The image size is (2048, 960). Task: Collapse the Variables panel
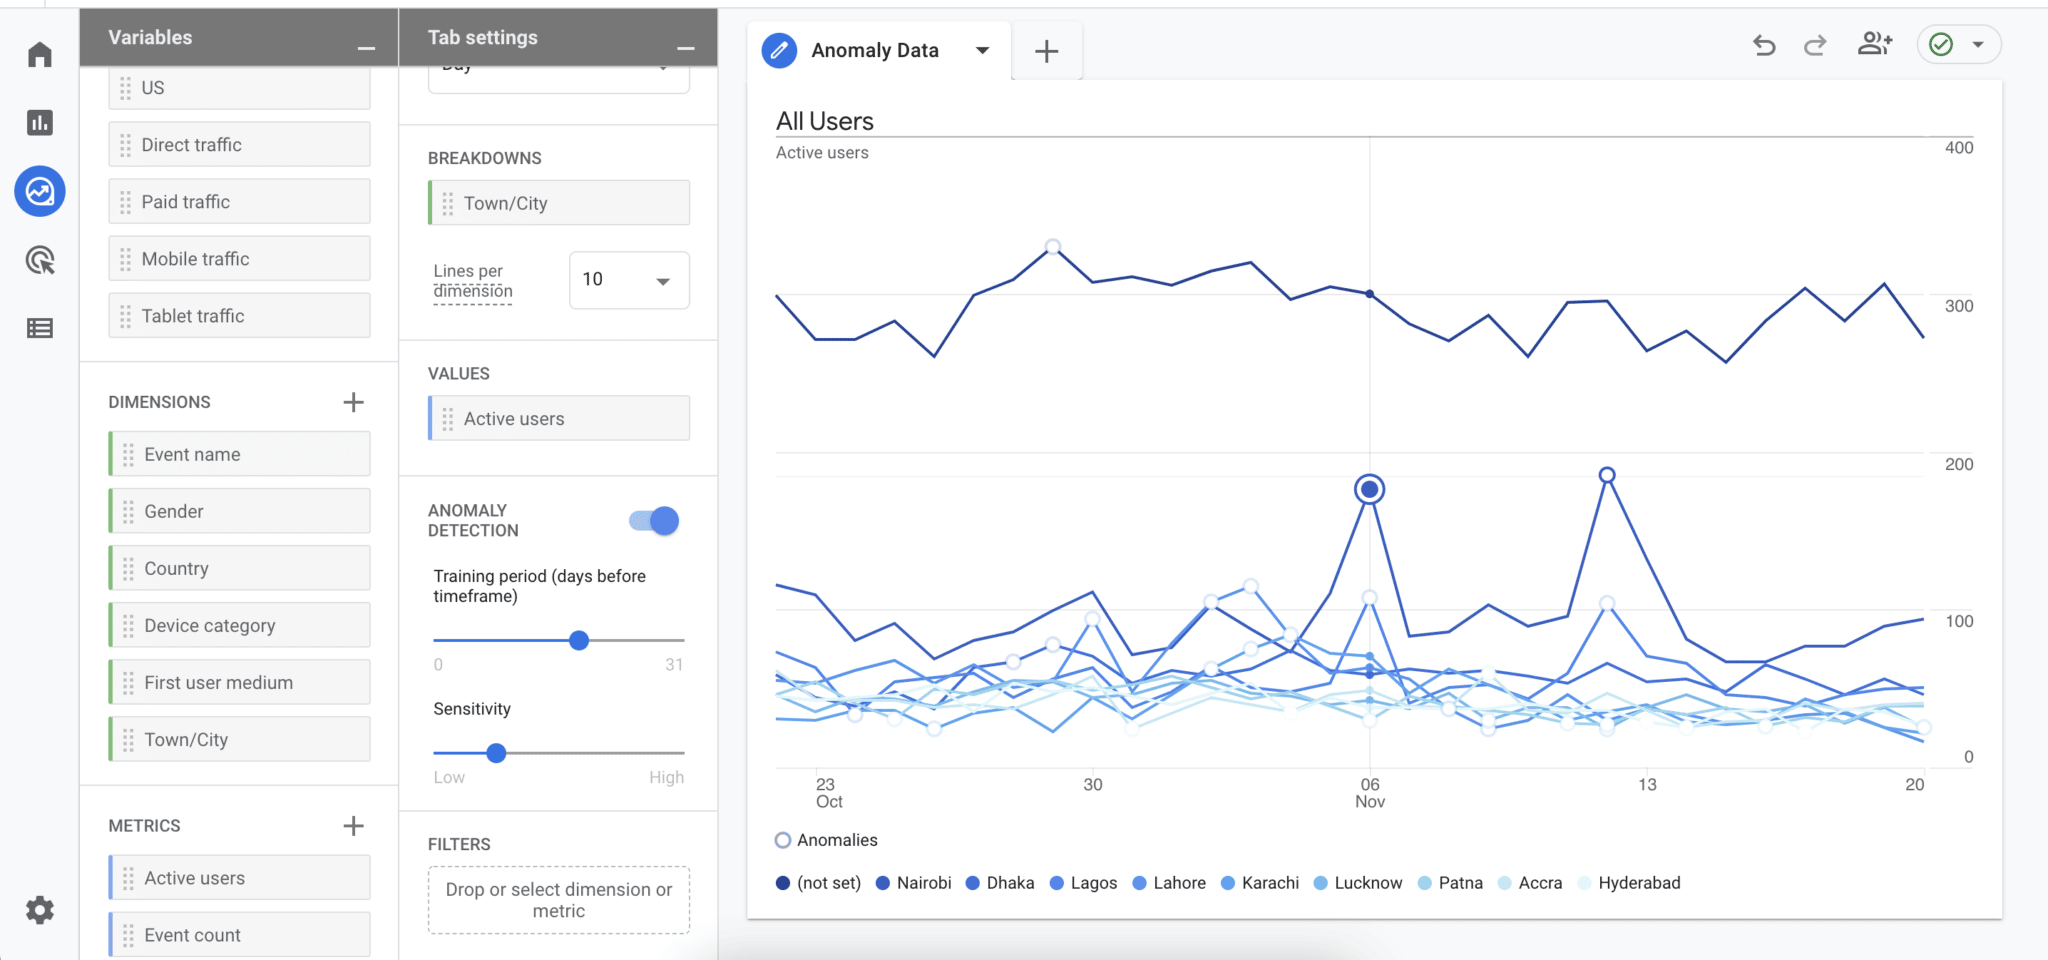point(366,48)
